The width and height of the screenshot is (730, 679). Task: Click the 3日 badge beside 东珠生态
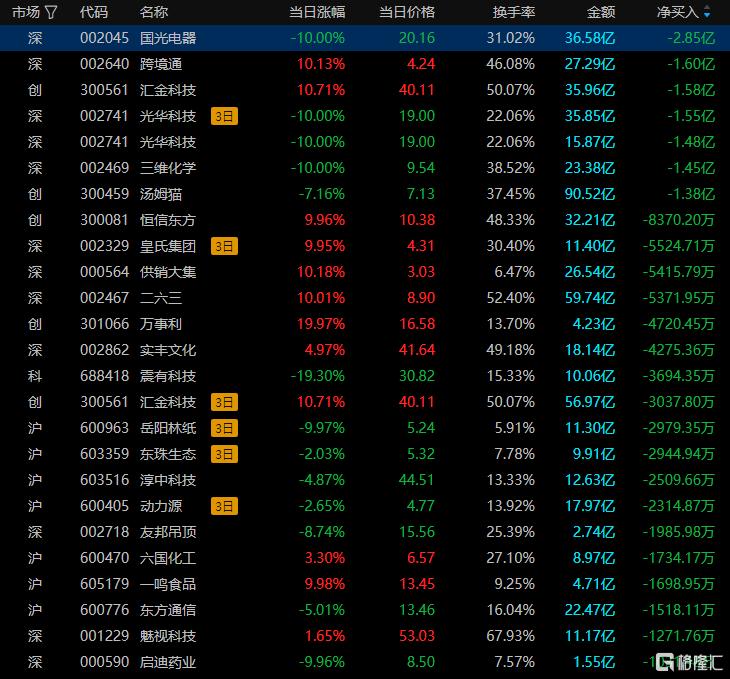tap(224, 454)
